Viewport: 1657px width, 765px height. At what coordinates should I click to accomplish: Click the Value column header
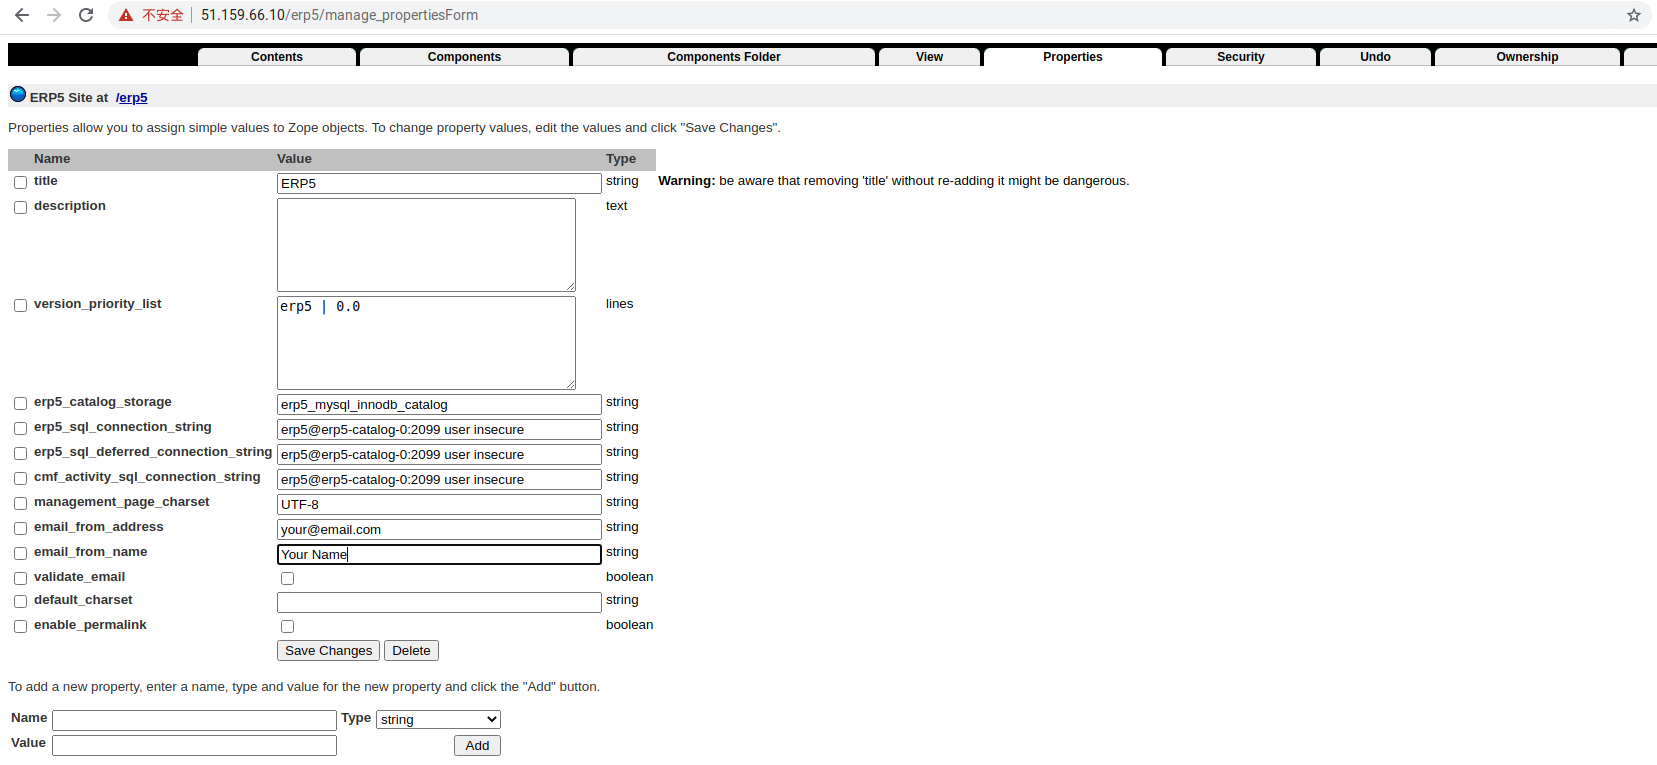click(x=294, y=159)
